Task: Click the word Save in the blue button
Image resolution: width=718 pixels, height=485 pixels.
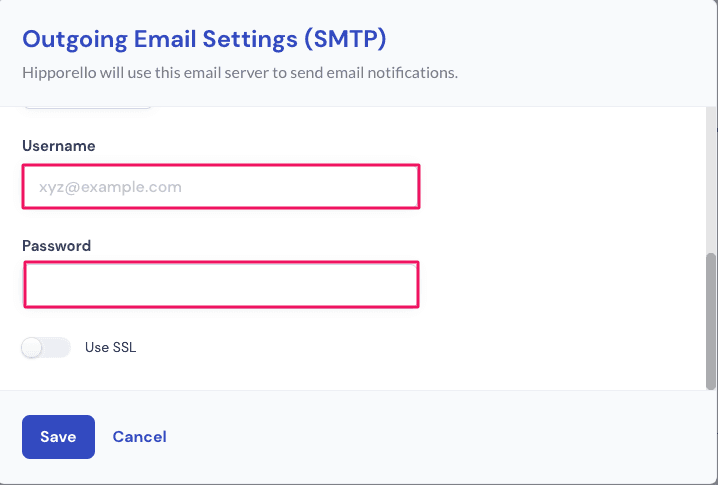Action: (x=58, y=437)
